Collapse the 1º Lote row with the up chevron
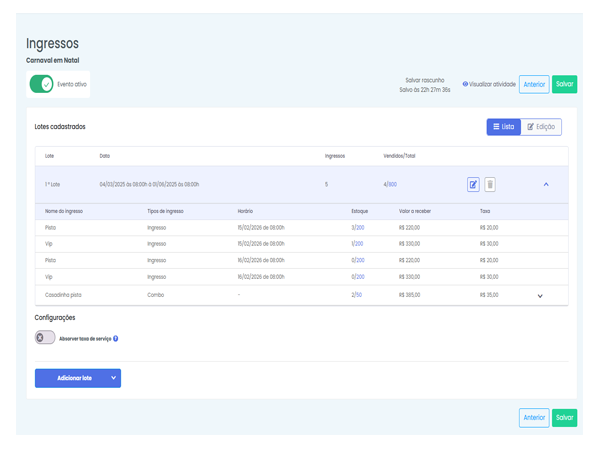Viewport: 600px width, 450px height. 546,184
